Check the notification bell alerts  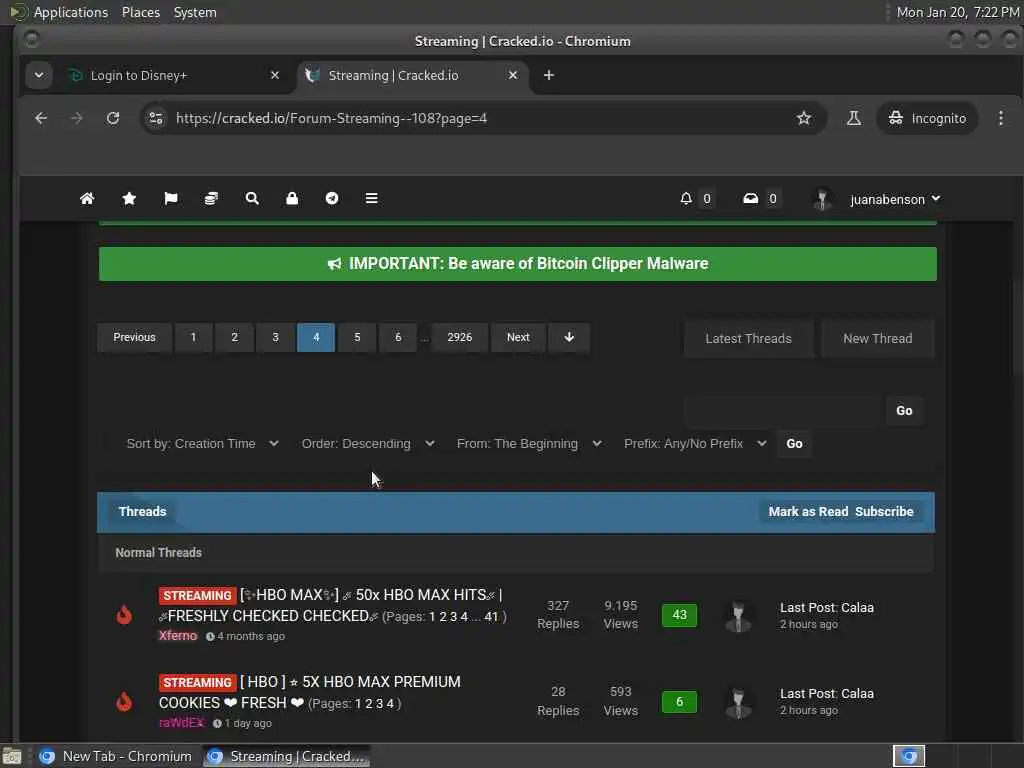(686, 199)
